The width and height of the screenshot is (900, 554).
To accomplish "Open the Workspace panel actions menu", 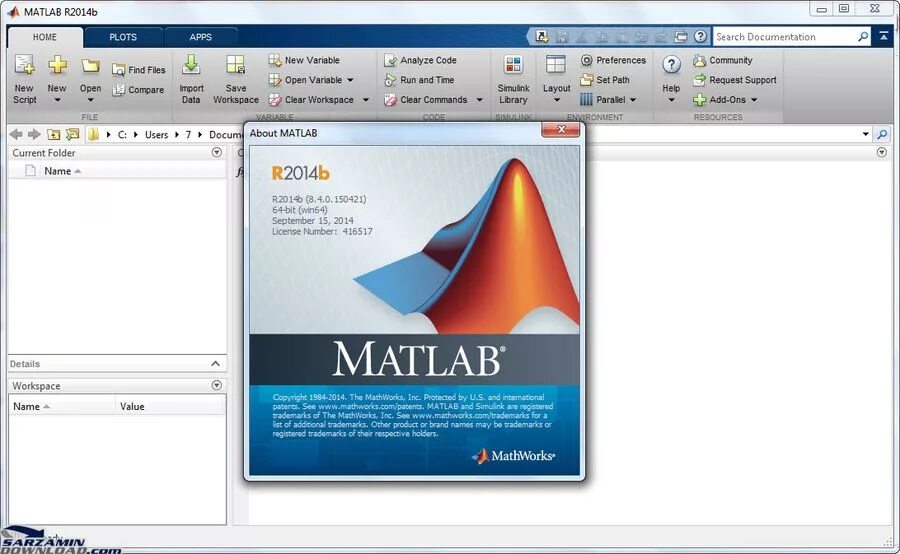I will click(216, 386).
